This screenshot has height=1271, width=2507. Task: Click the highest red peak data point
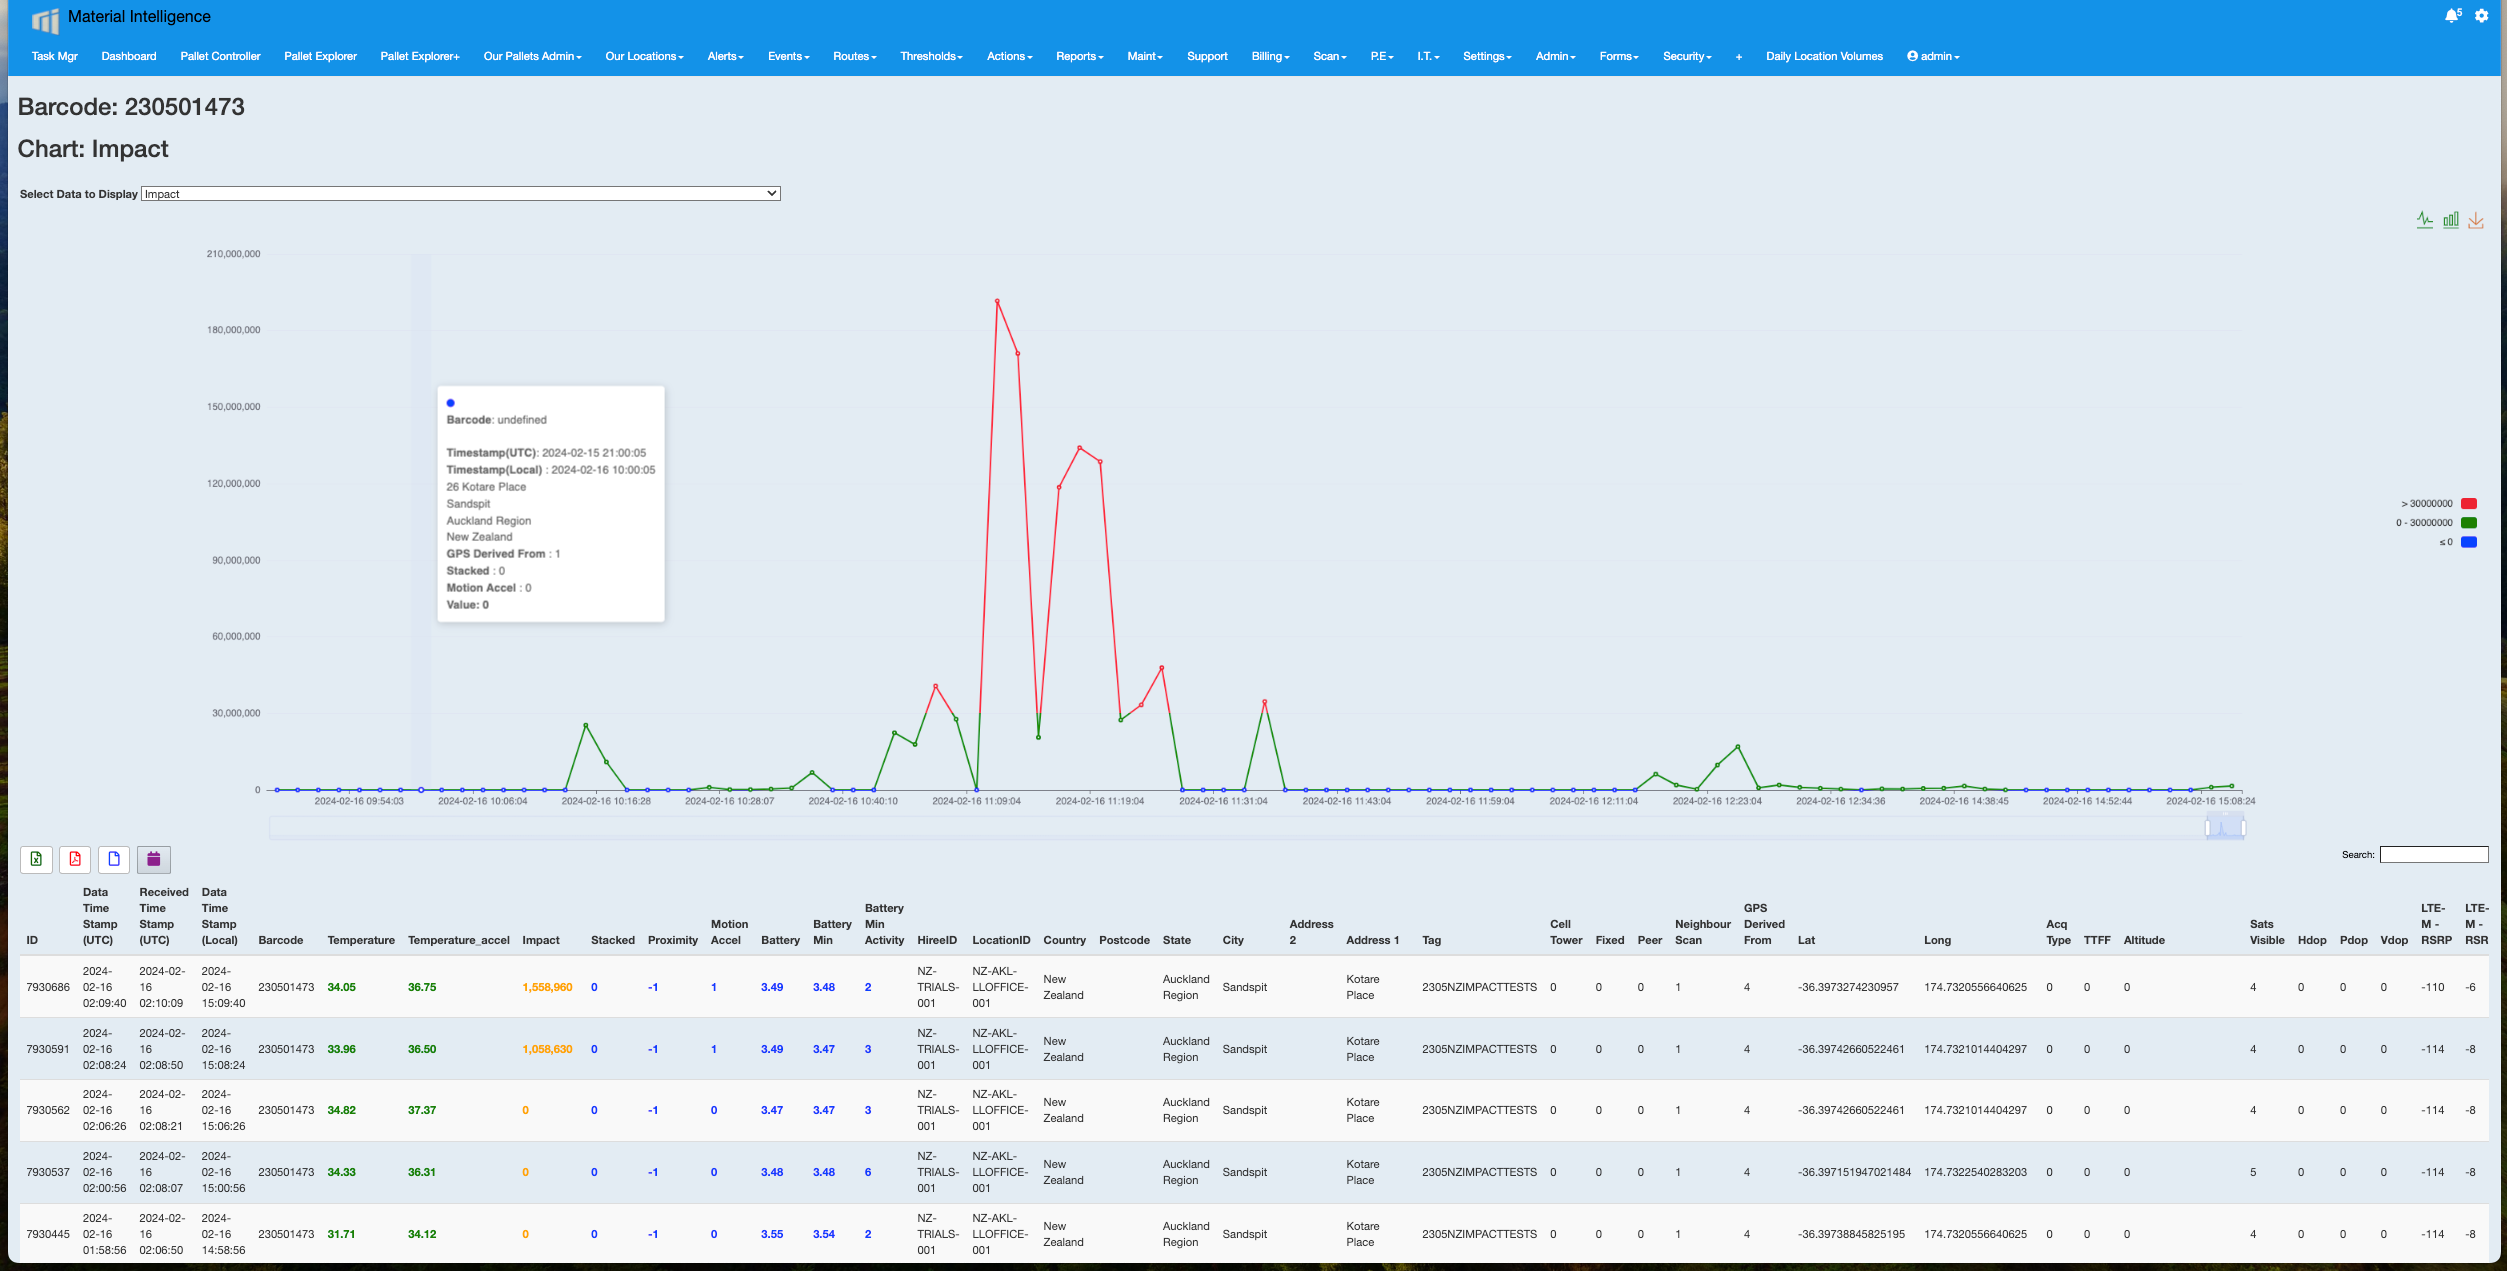click(997, 301)
